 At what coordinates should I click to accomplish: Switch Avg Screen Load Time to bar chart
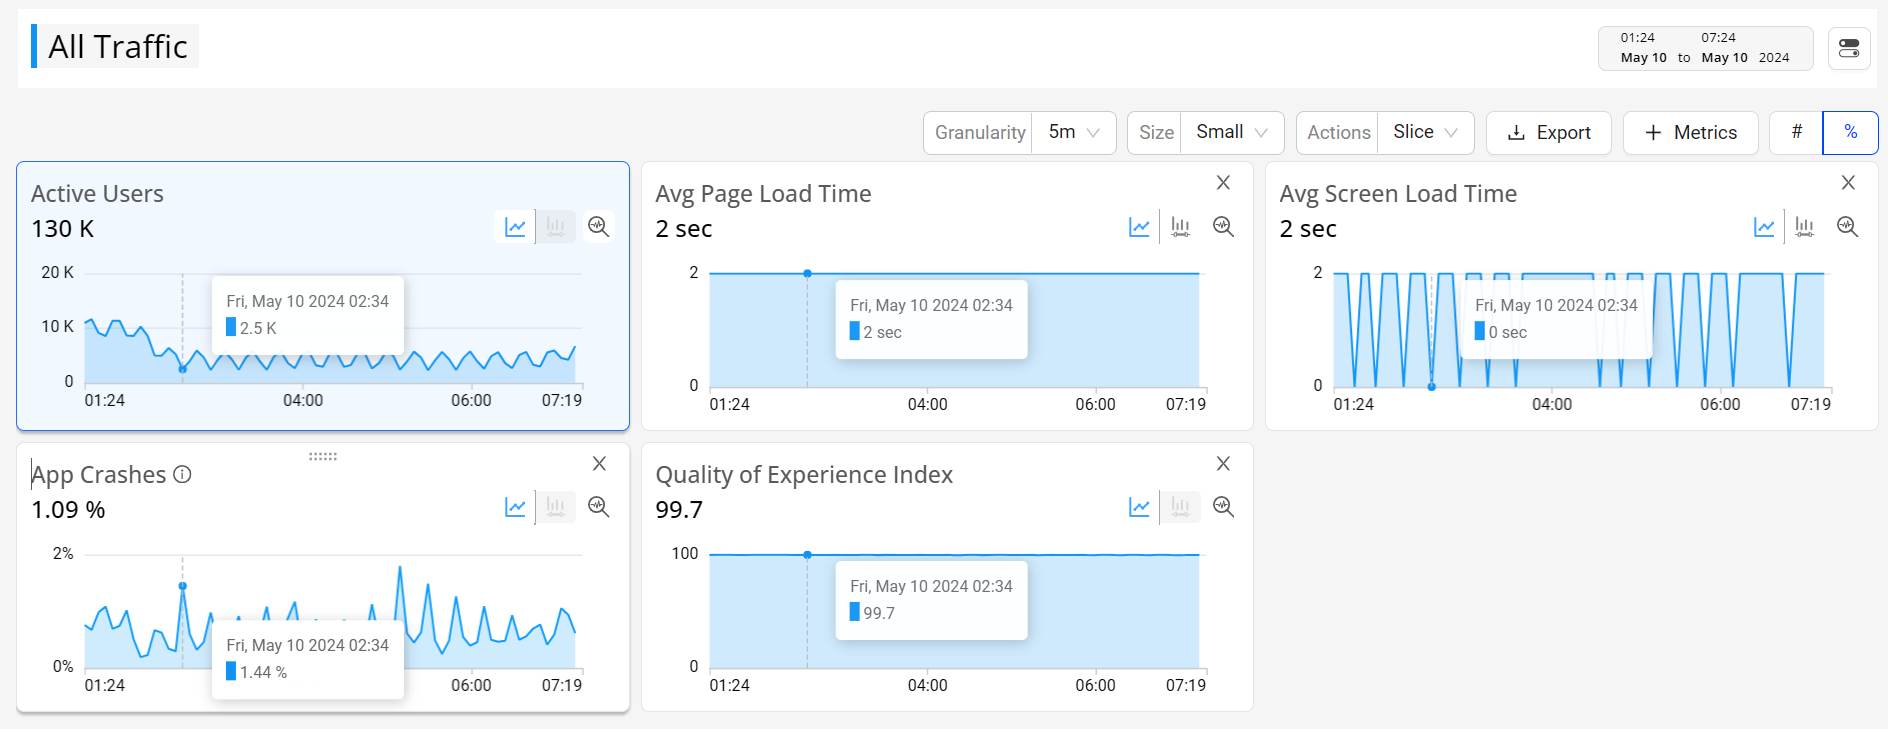(x=1804, y=227)
